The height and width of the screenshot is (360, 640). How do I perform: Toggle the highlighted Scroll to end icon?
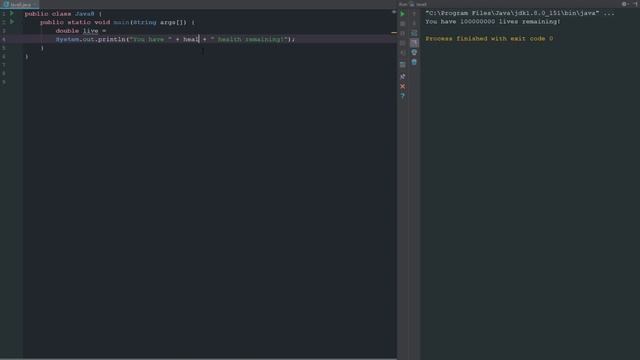tap(414, 43)
